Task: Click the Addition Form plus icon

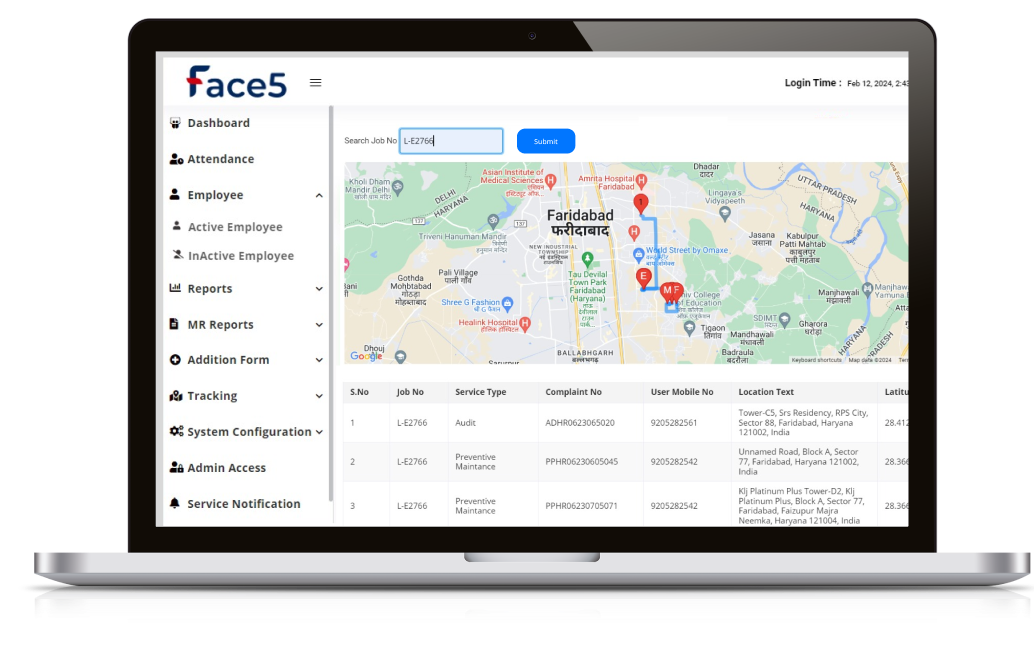Action: click(176, 360)
